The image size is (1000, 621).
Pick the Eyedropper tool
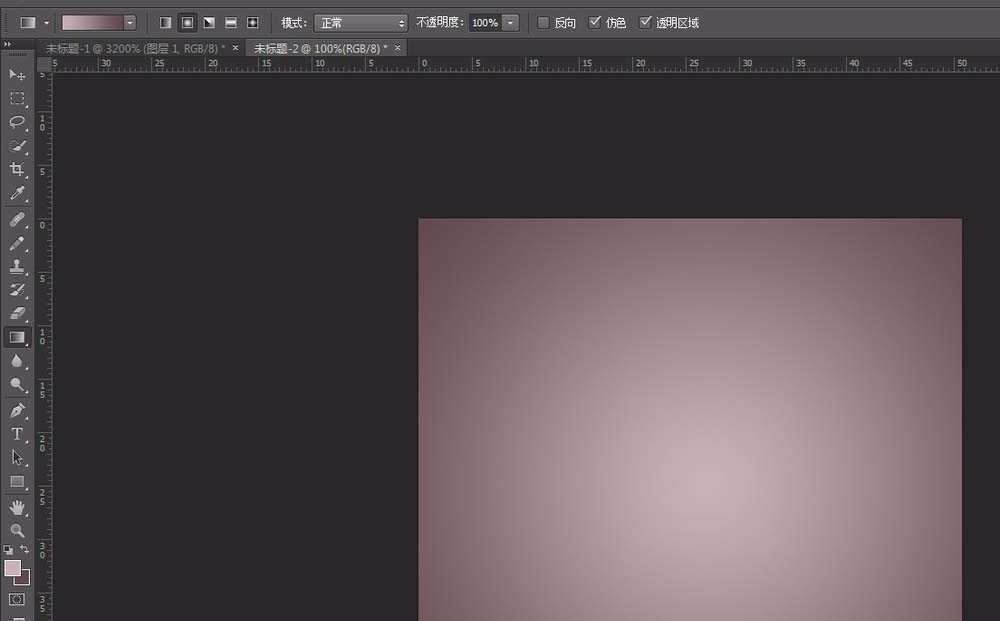pos(17,194)
